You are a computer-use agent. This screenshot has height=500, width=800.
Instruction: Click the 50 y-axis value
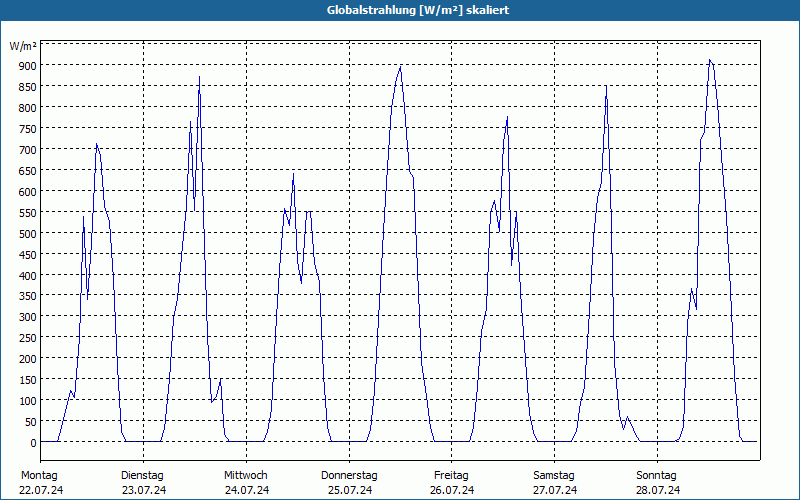31,422
